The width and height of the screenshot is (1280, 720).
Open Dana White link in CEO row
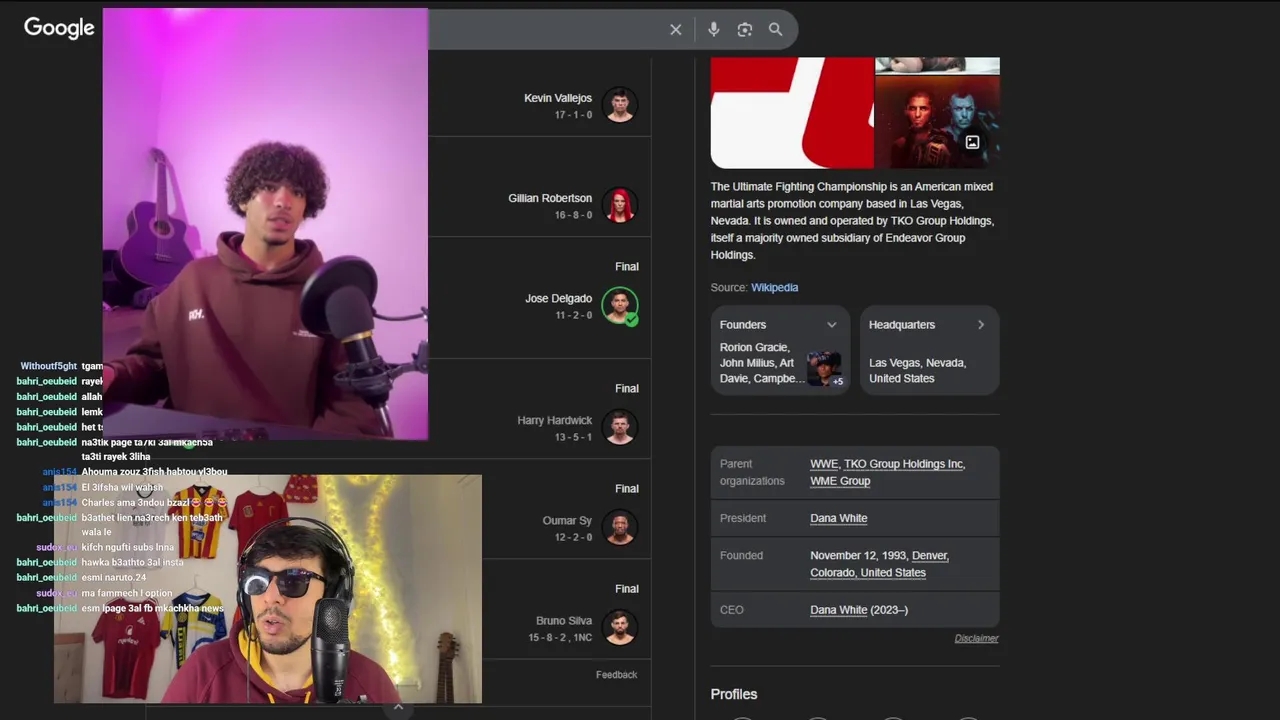tap(838, 610)
